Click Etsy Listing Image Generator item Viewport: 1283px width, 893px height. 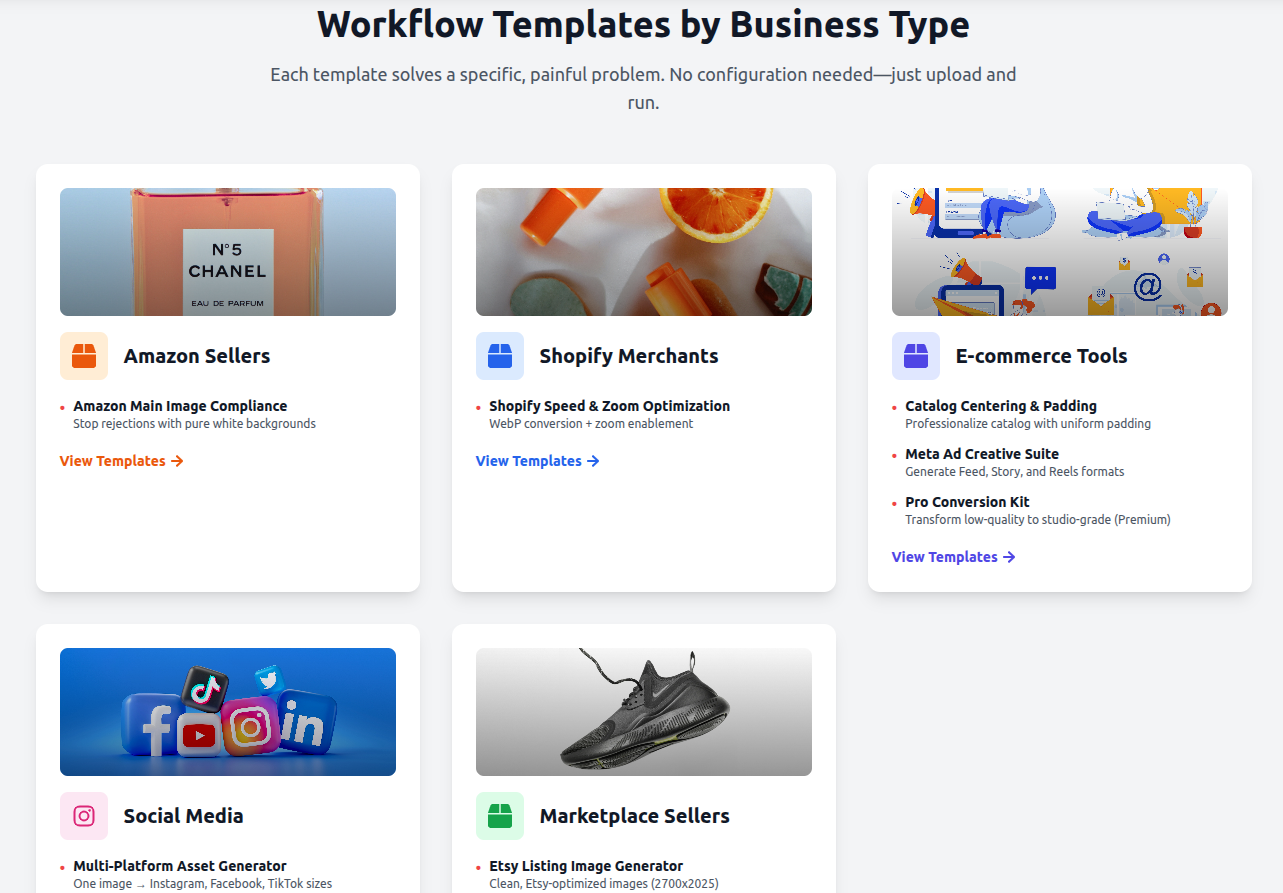(x=586, y=866)
